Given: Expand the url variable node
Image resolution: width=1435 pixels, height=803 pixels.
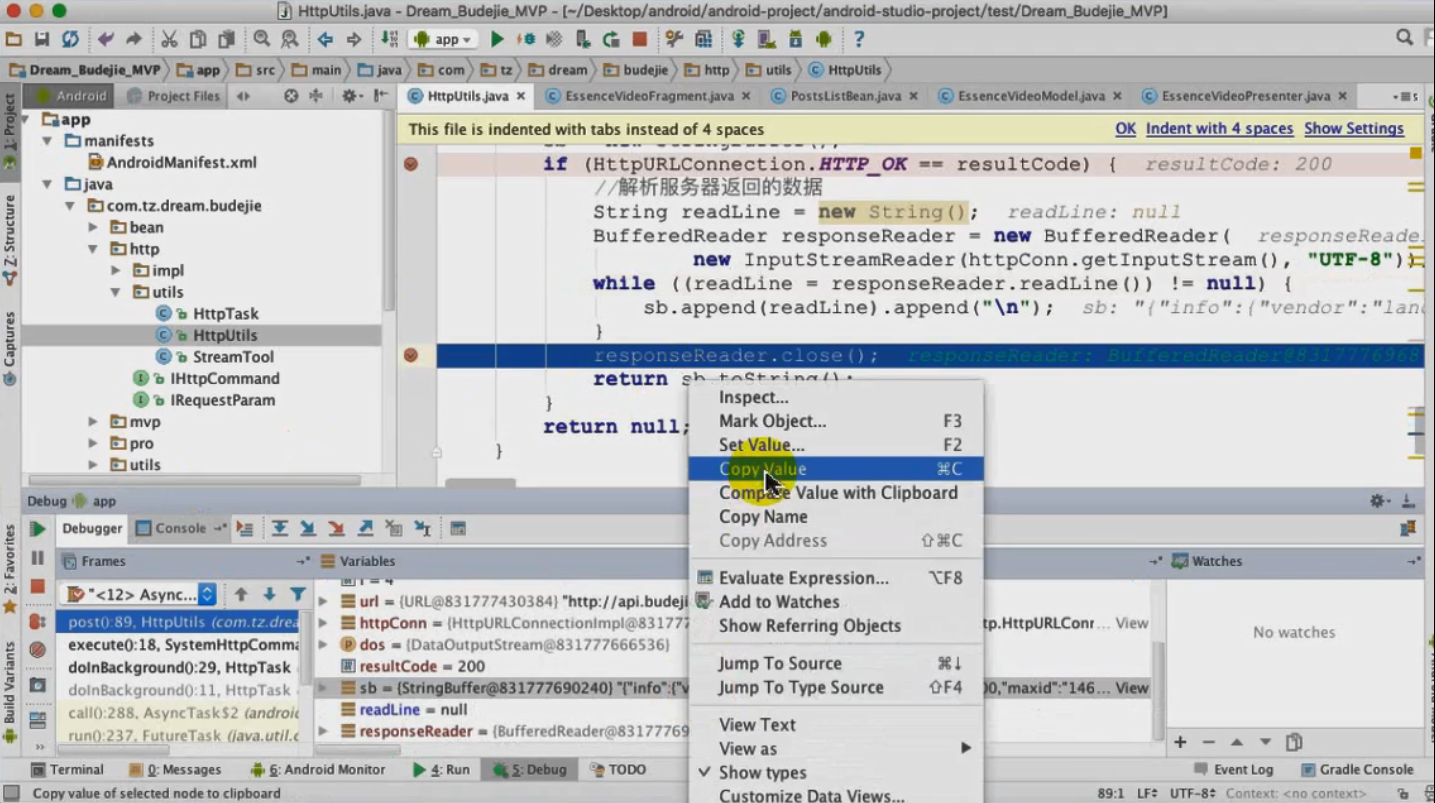Looking at the screenshot, I should pyautogui.click(x=323, y=602).
